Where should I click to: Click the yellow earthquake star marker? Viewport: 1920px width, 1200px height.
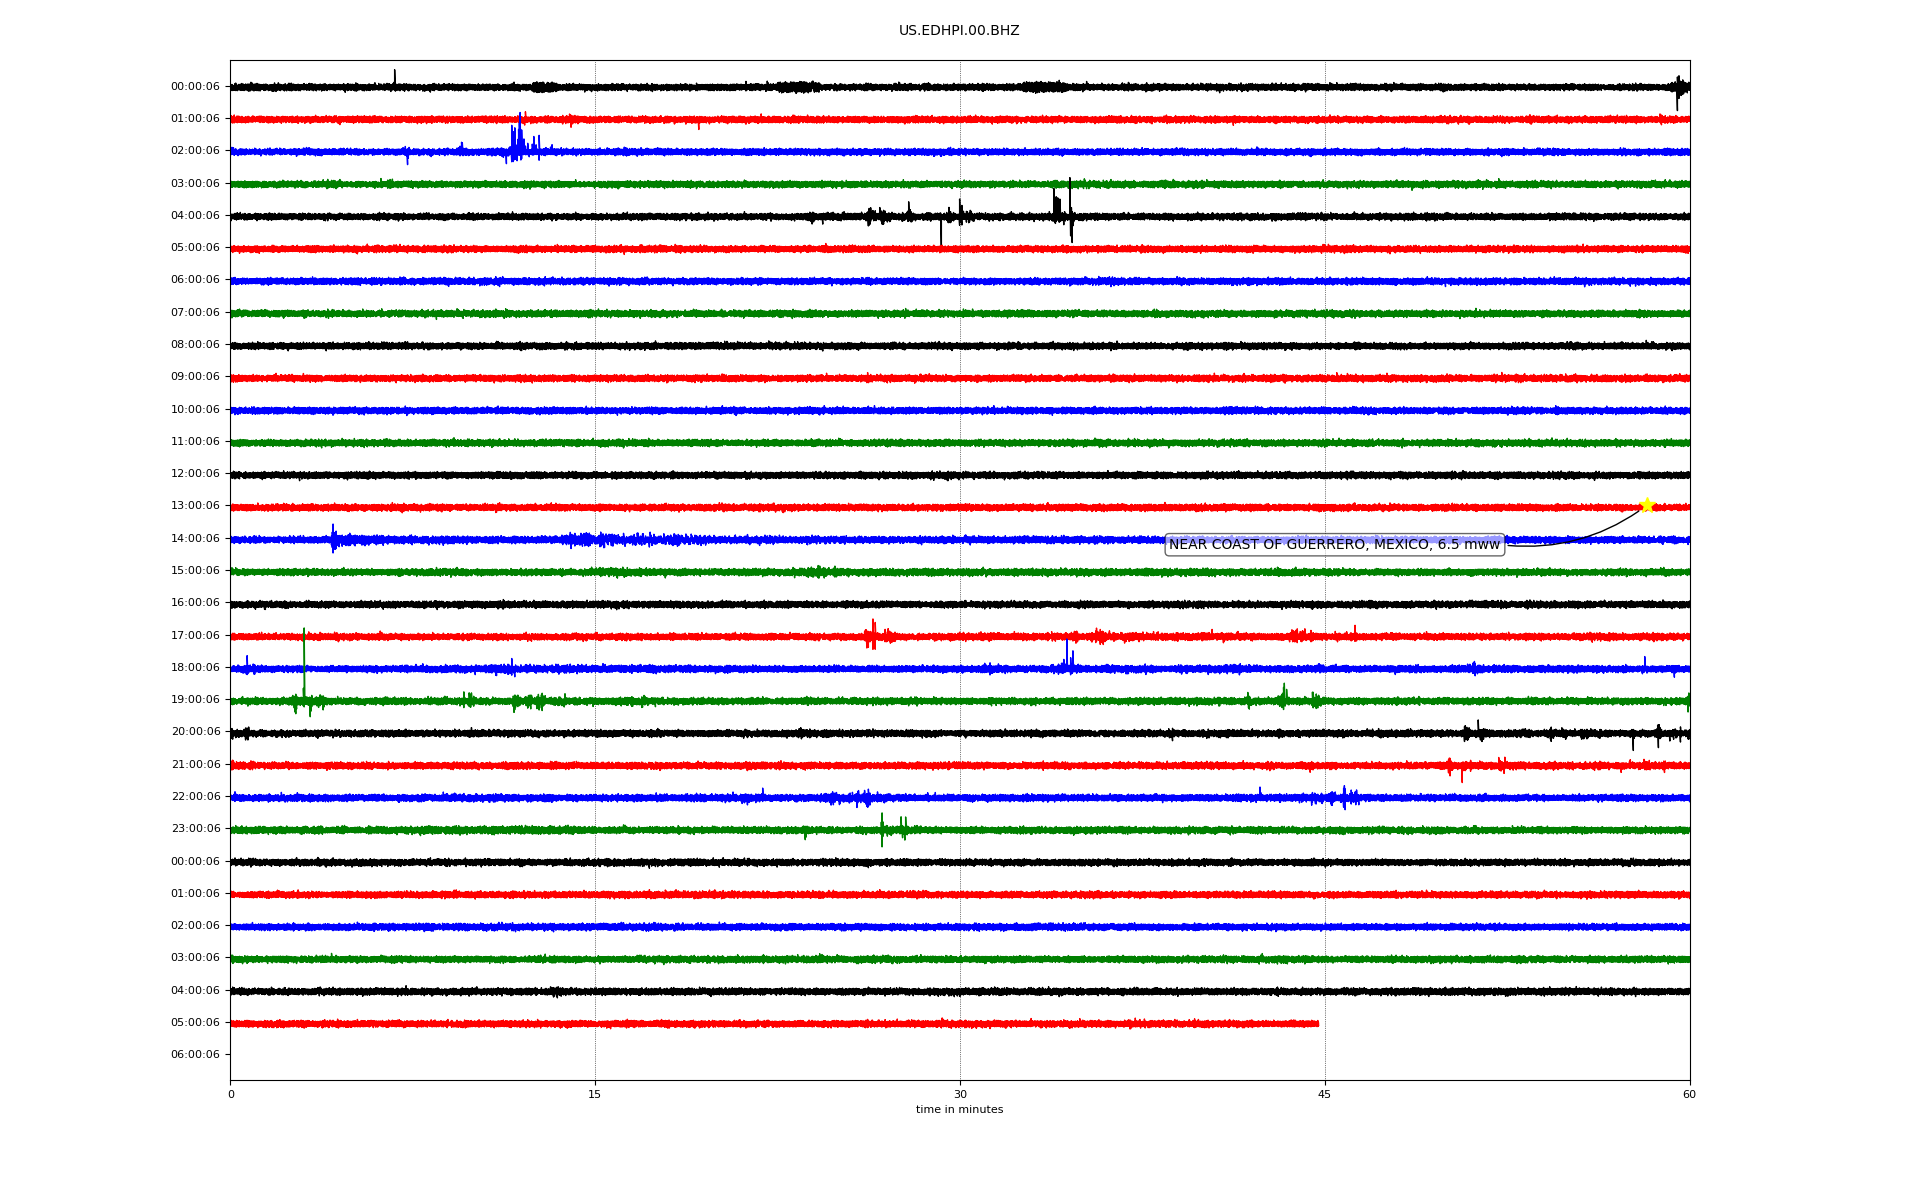1647,505
